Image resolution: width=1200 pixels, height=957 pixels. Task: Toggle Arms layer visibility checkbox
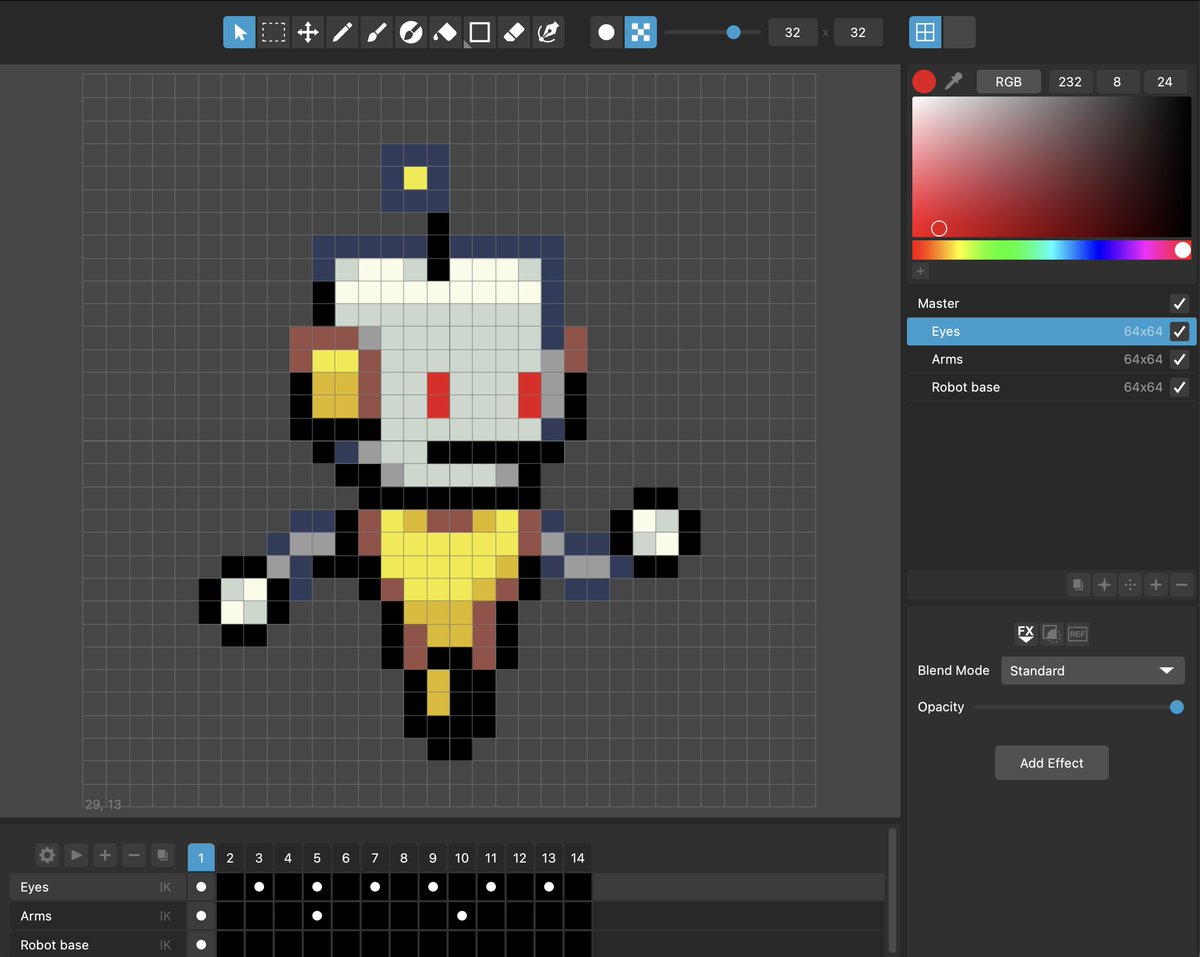[1179, 359]
